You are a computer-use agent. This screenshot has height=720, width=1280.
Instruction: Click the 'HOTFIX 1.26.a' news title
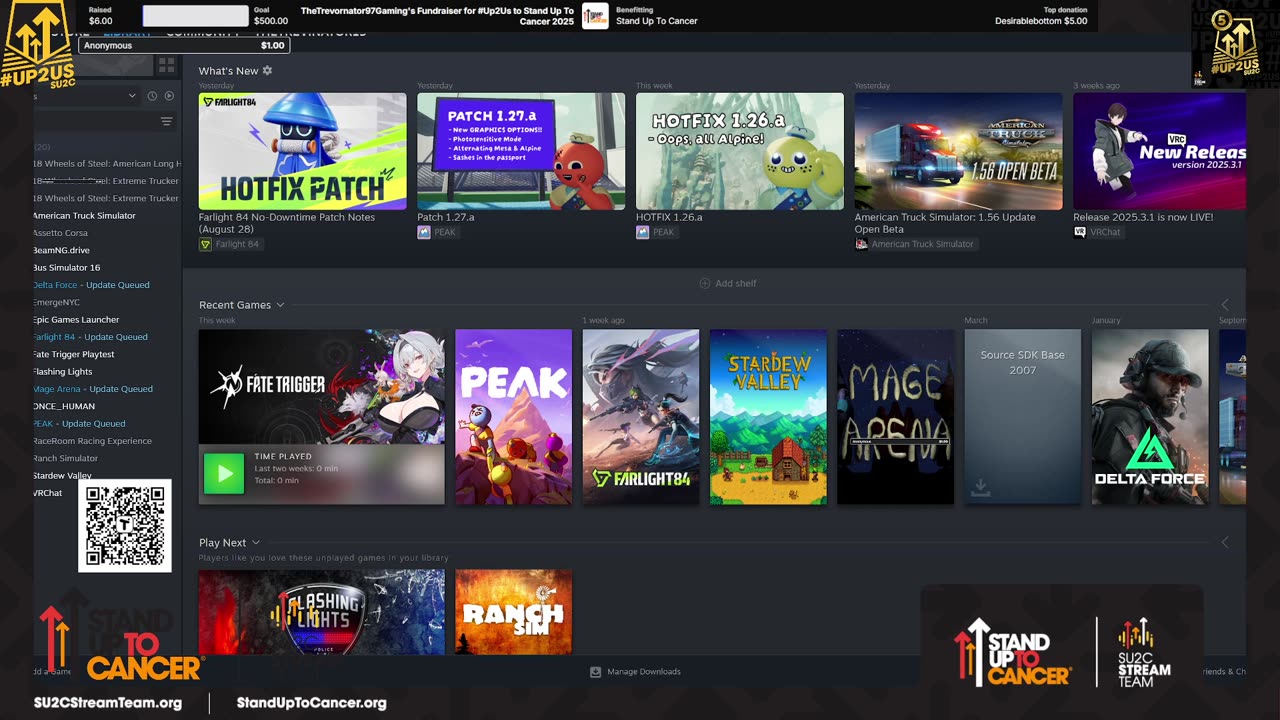(669, 217)
